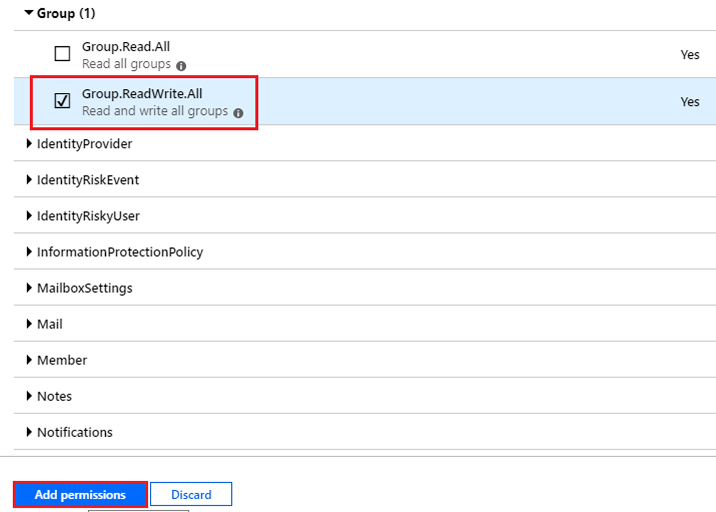Expand the MailboxSettings section
The image size is (716, 512).
tap(29, 288)
